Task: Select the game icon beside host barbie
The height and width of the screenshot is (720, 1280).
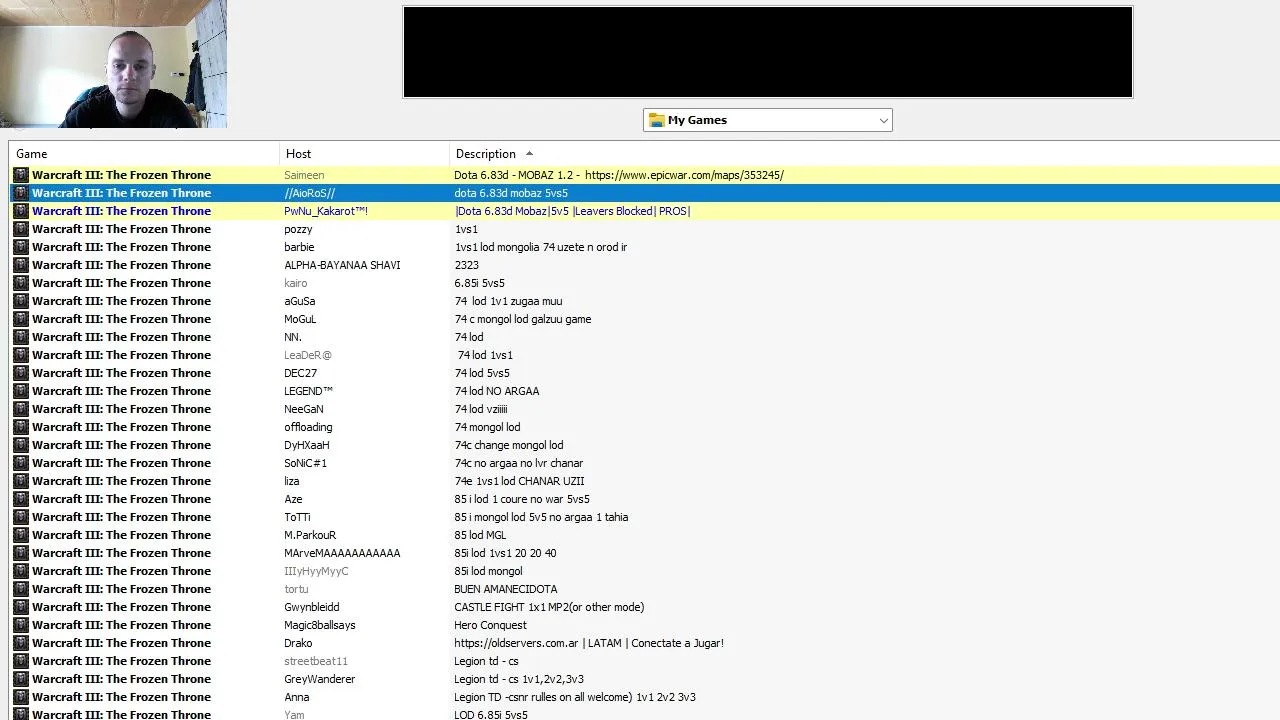Action: (21, 247)
